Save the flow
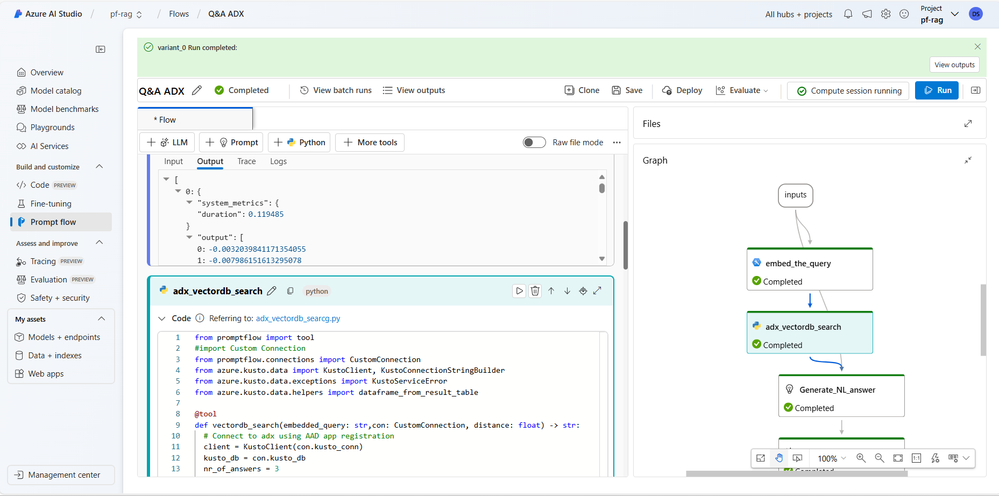Viewport: 999px width, 496px height. (x=627, y=90)
